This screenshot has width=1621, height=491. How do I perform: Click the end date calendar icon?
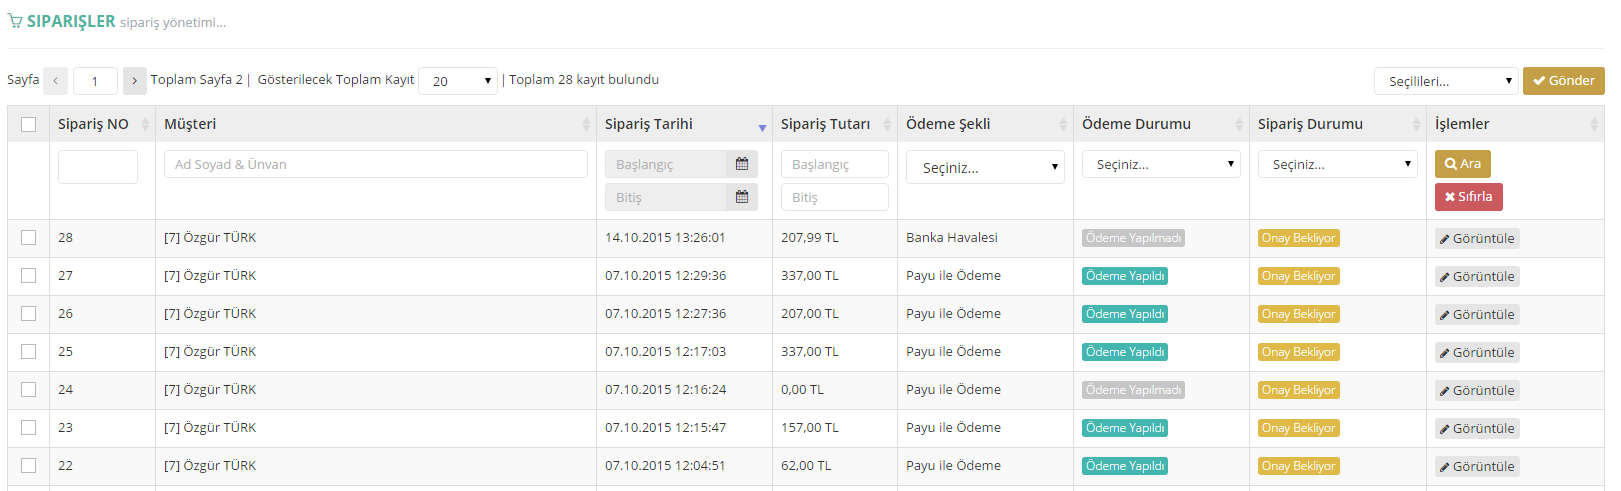tap(741, 197)
